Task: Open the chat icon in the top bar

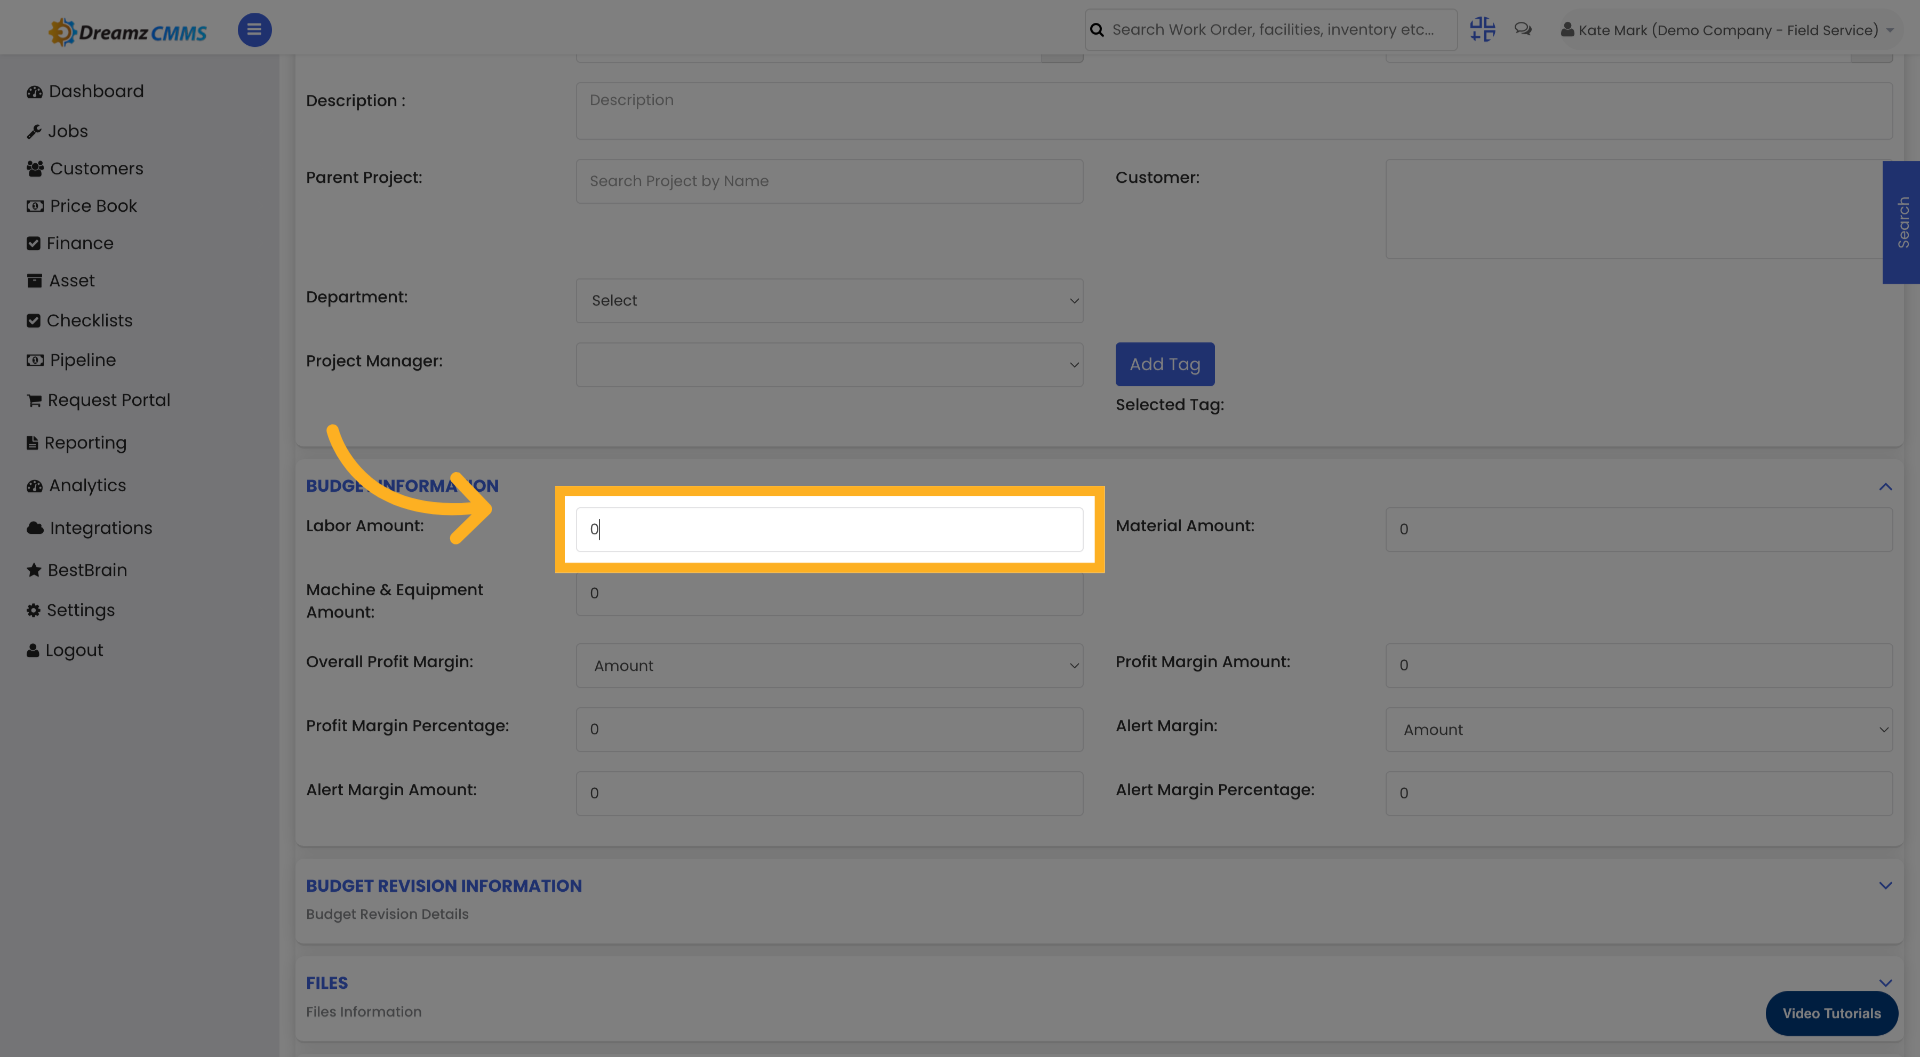Action: 1523,29
